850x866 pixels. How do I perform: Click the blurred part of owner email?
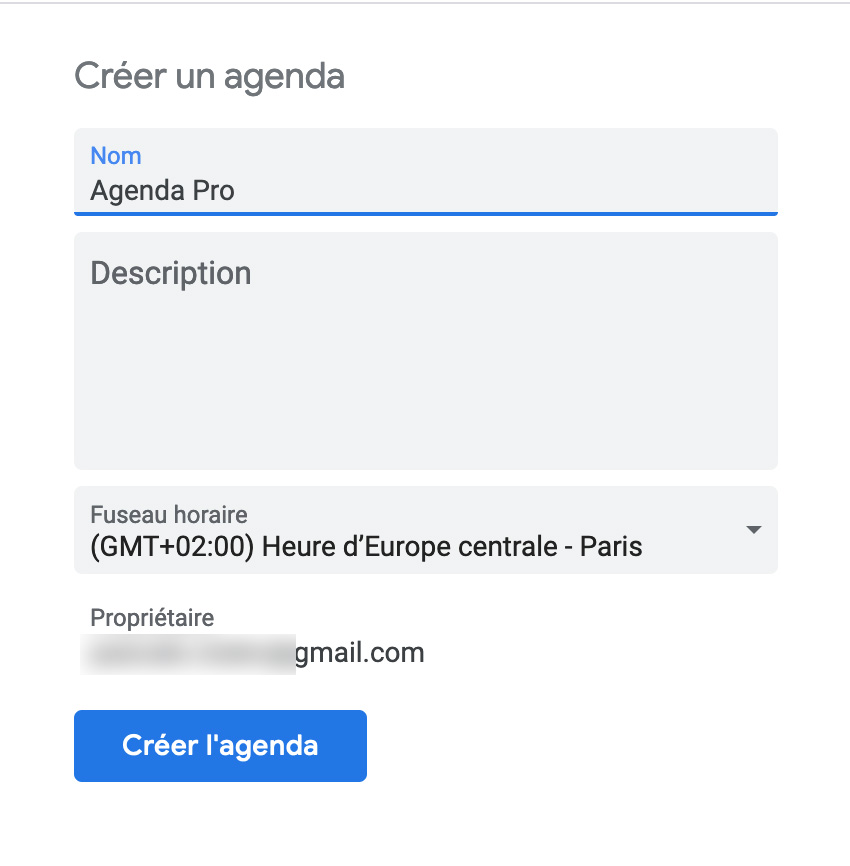(x=190, y=654)
